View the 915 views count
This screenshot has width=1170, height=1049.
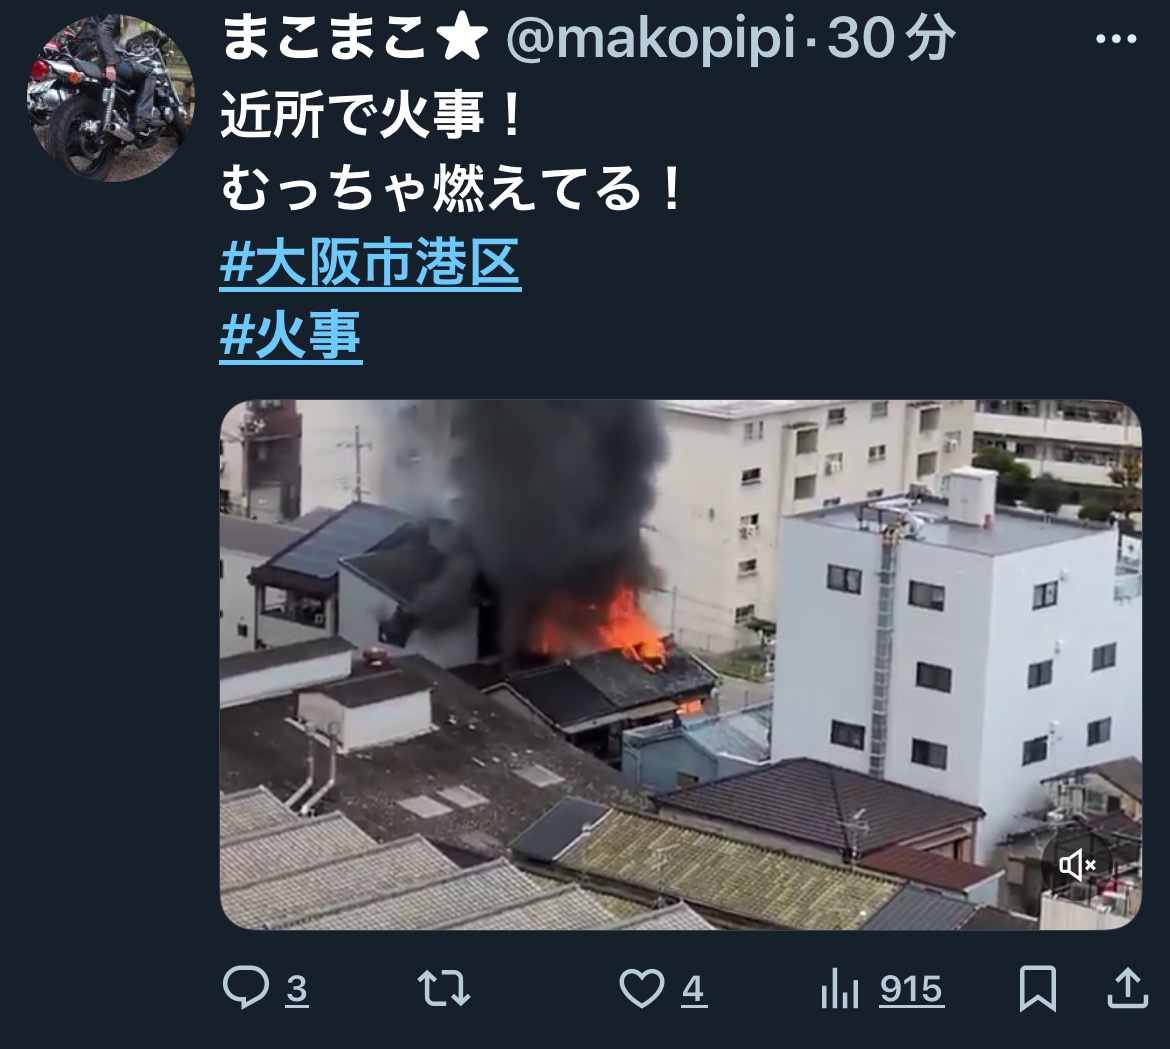[x=911, y=989]
